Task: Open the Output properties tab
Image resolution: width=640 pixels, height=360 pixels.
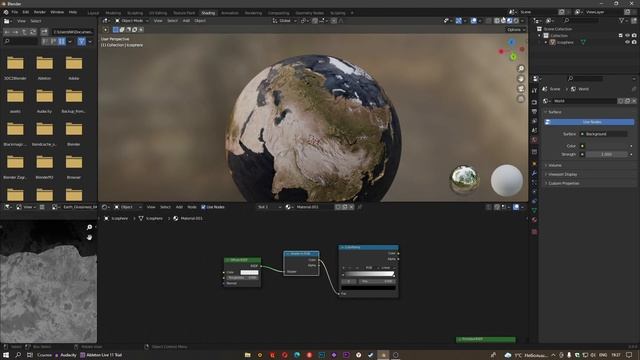Action: (x=534, y=111)
